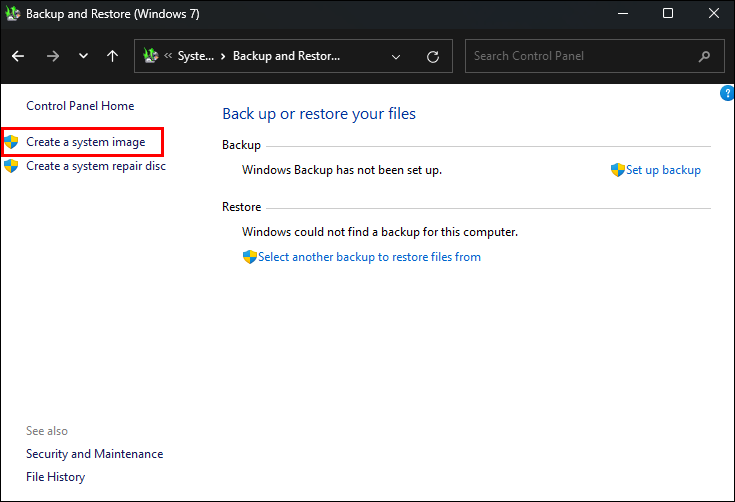Image resolution: width=735 pixels, height=502 pixels.
Task: Expand the address bar history dropdown
Action: tap(397, 56)
